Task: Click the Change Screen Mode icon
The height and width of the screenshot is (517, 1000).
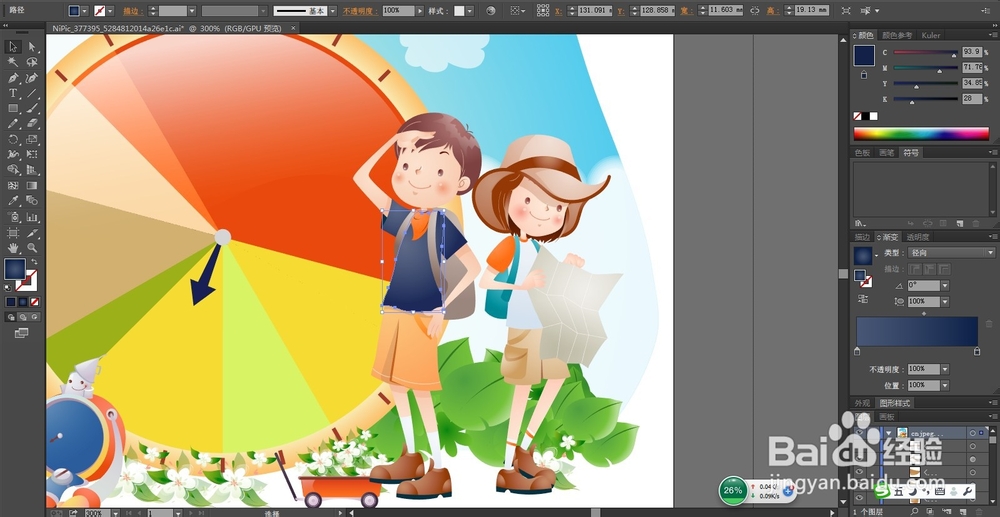Action: point(22,332)
